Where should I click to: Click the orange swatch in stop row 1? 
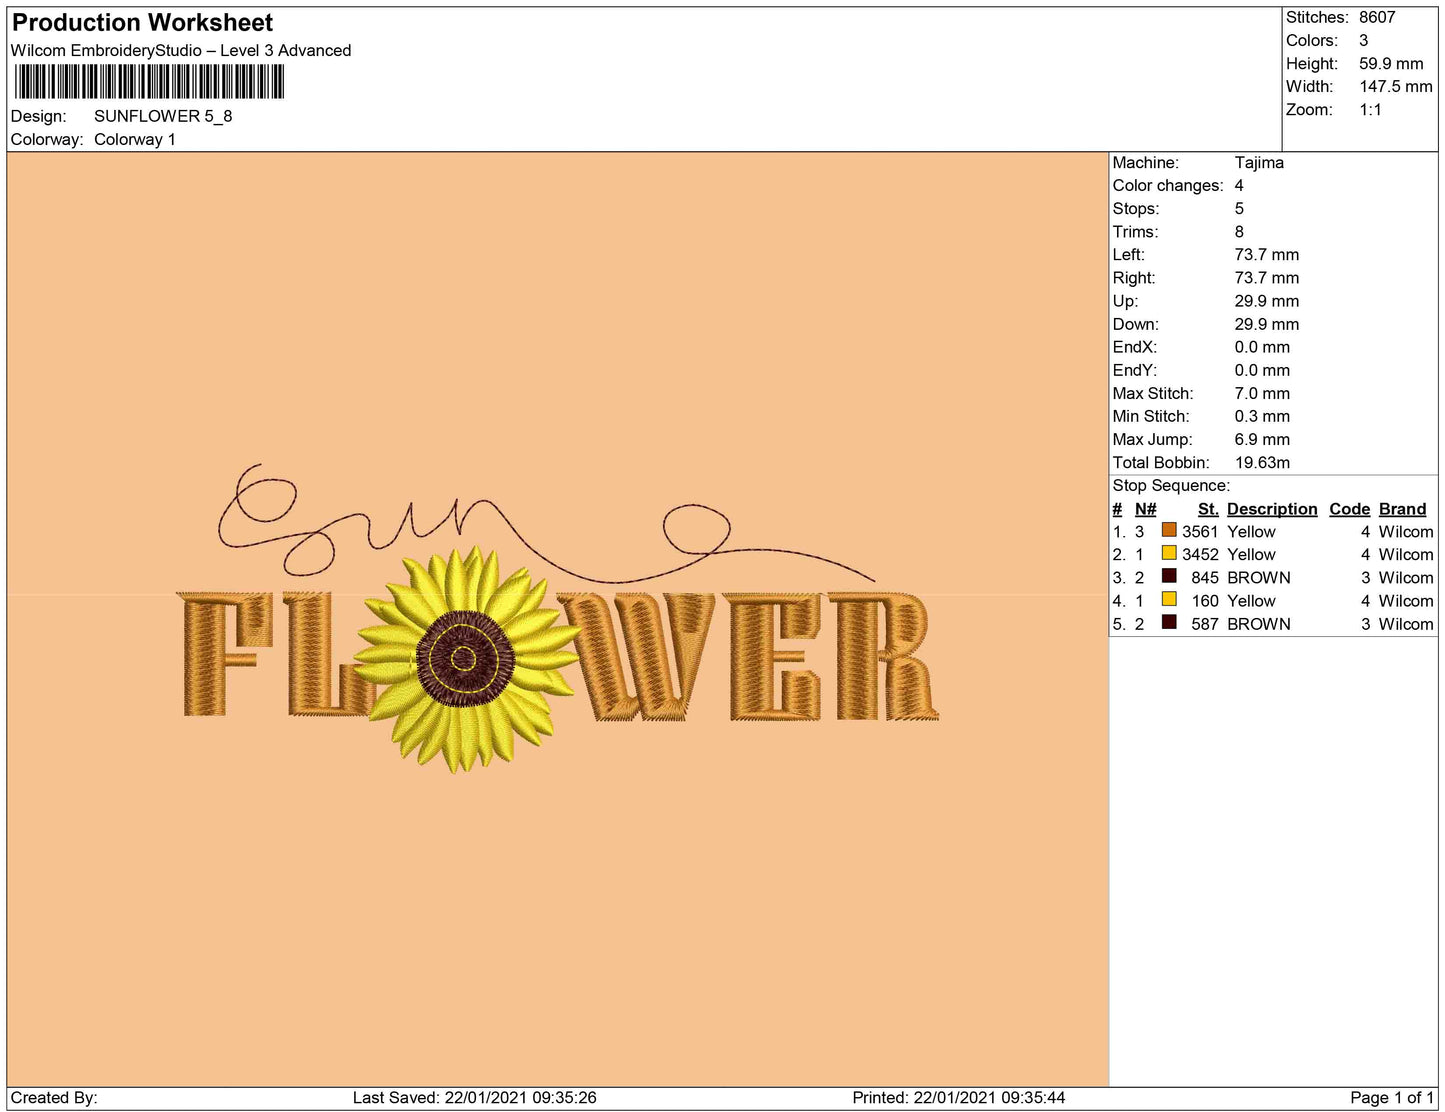click(1168, 531)
